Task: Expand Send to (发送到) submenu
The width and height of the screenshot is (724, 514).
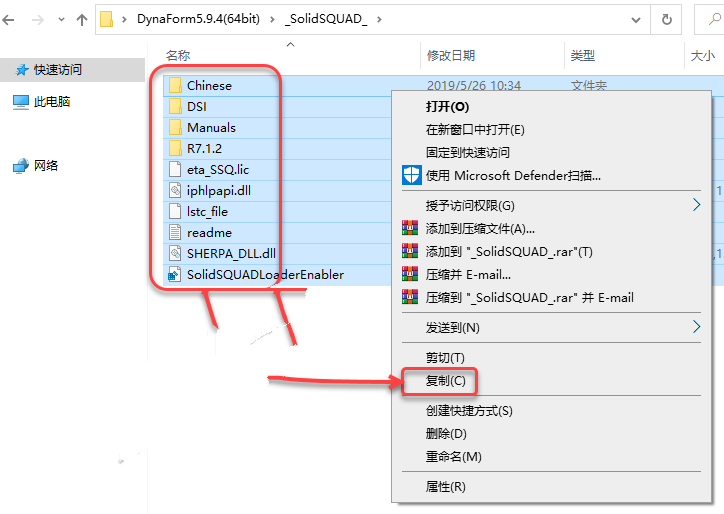Action: (x=551, y=327)
